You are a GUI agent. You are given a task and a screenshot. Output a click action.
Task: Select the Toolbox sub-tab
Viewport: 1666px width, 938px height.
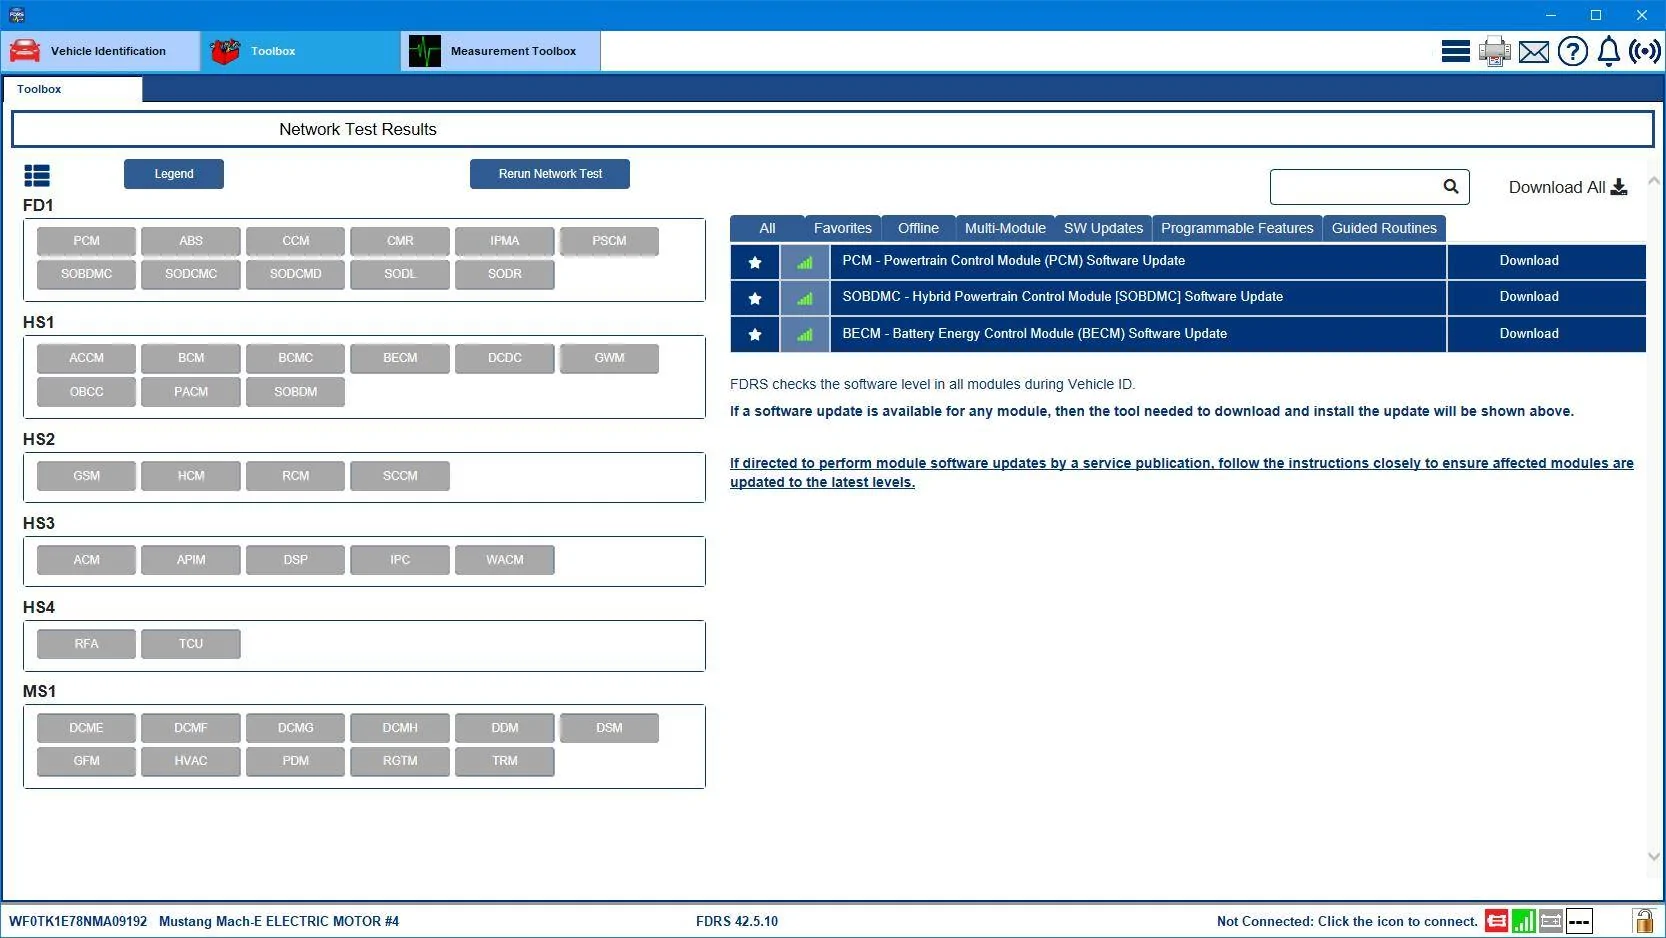[72, 89]
